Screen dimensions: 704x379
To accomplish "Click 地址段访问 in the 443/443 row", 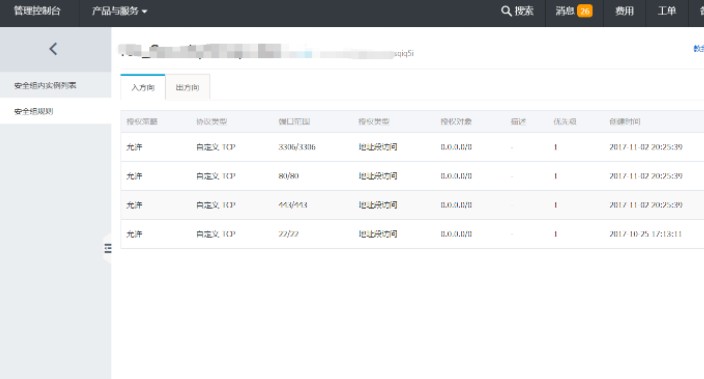I will (378, 205).
